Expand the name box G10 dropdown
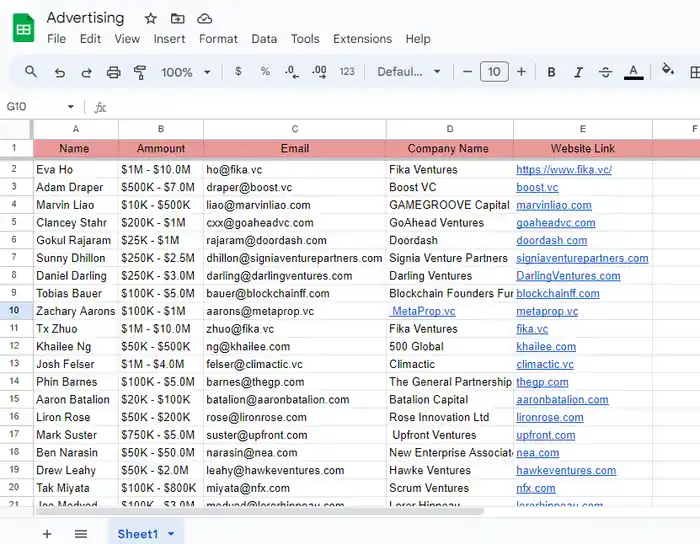 point(71,107)
